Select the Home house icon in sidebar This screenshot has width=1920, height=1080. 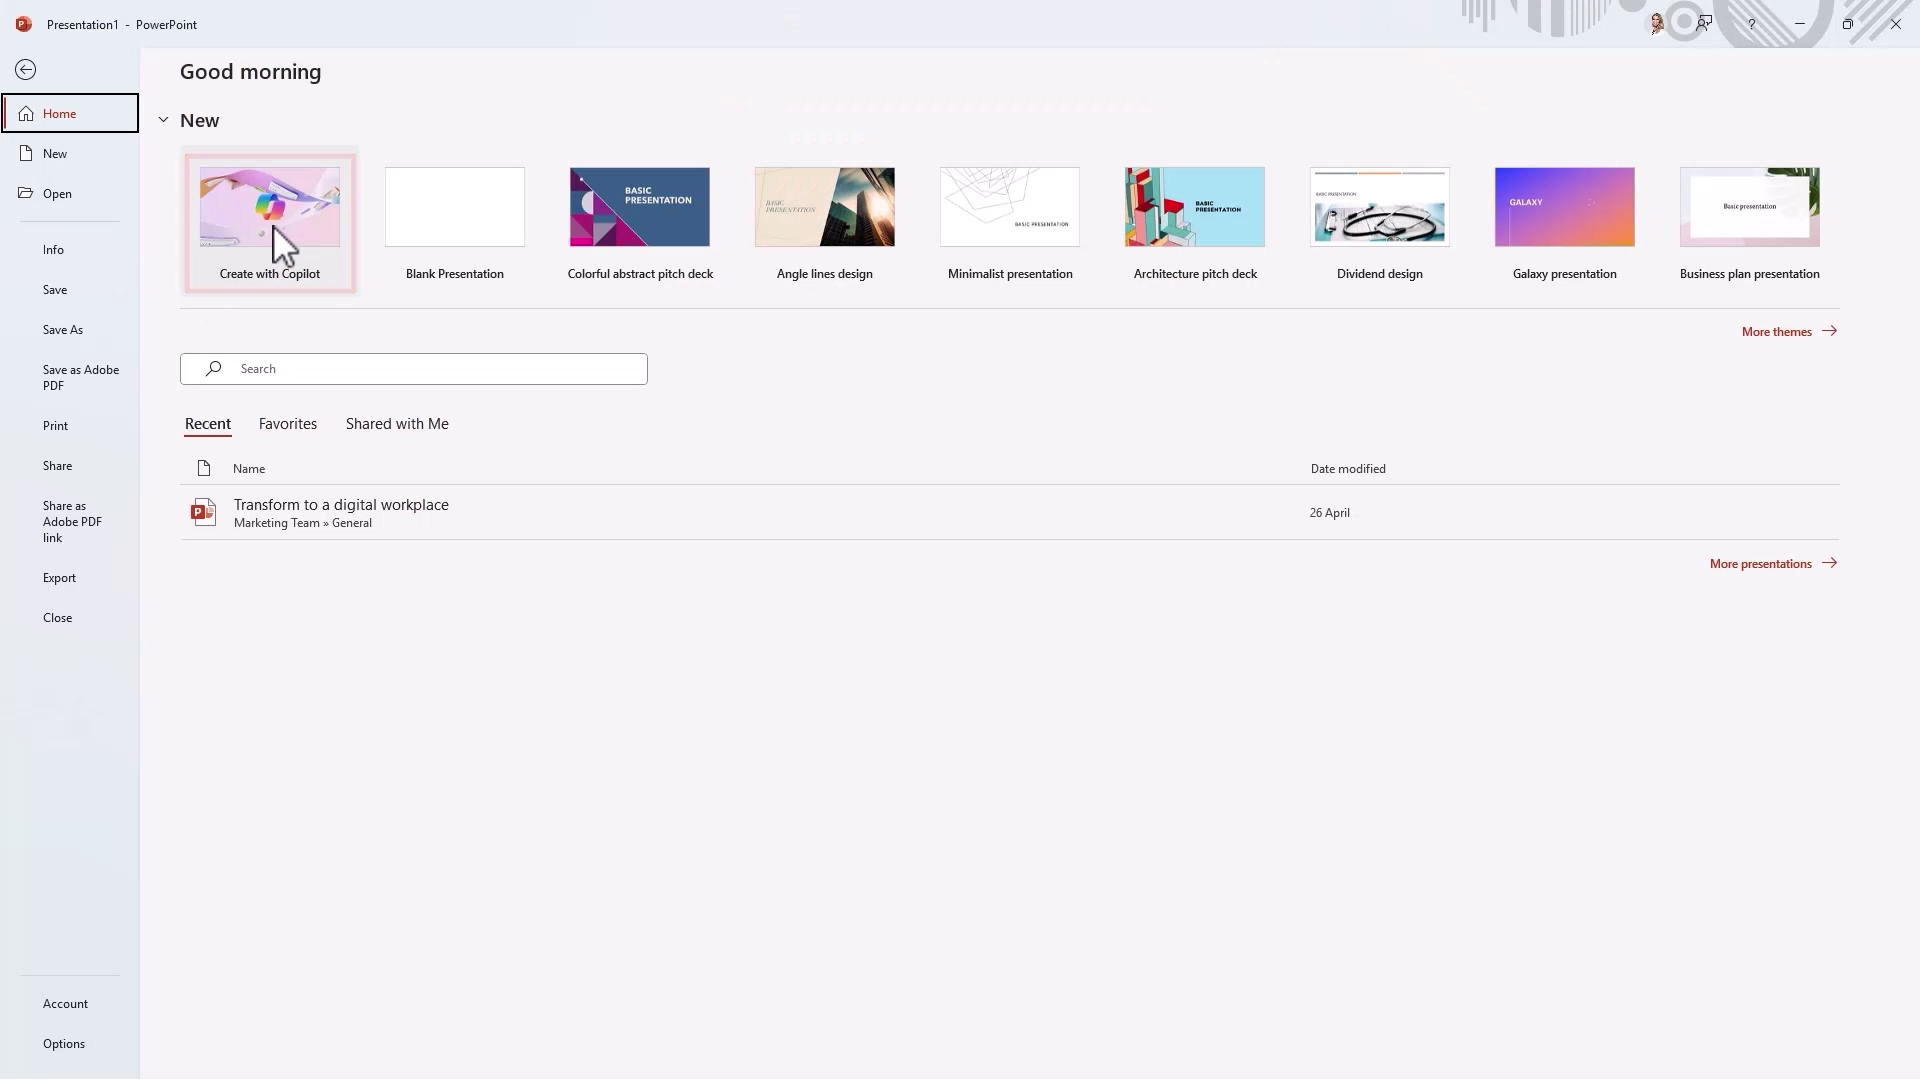(x=26, y=113)
